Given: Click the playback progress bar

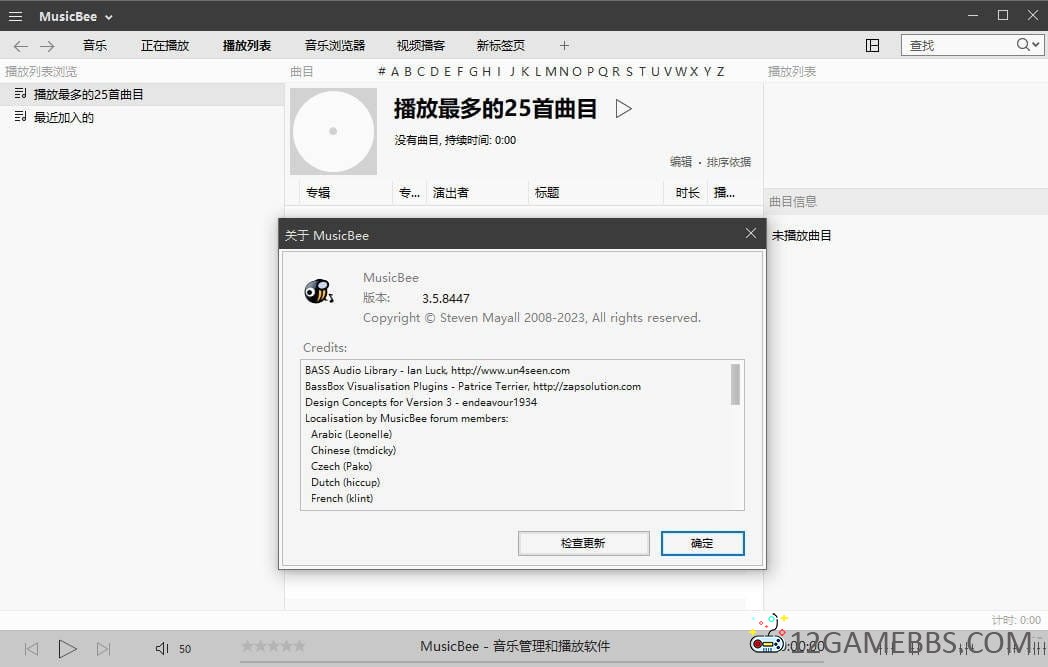Looking at the screenshot, I should tap(531, 662).
